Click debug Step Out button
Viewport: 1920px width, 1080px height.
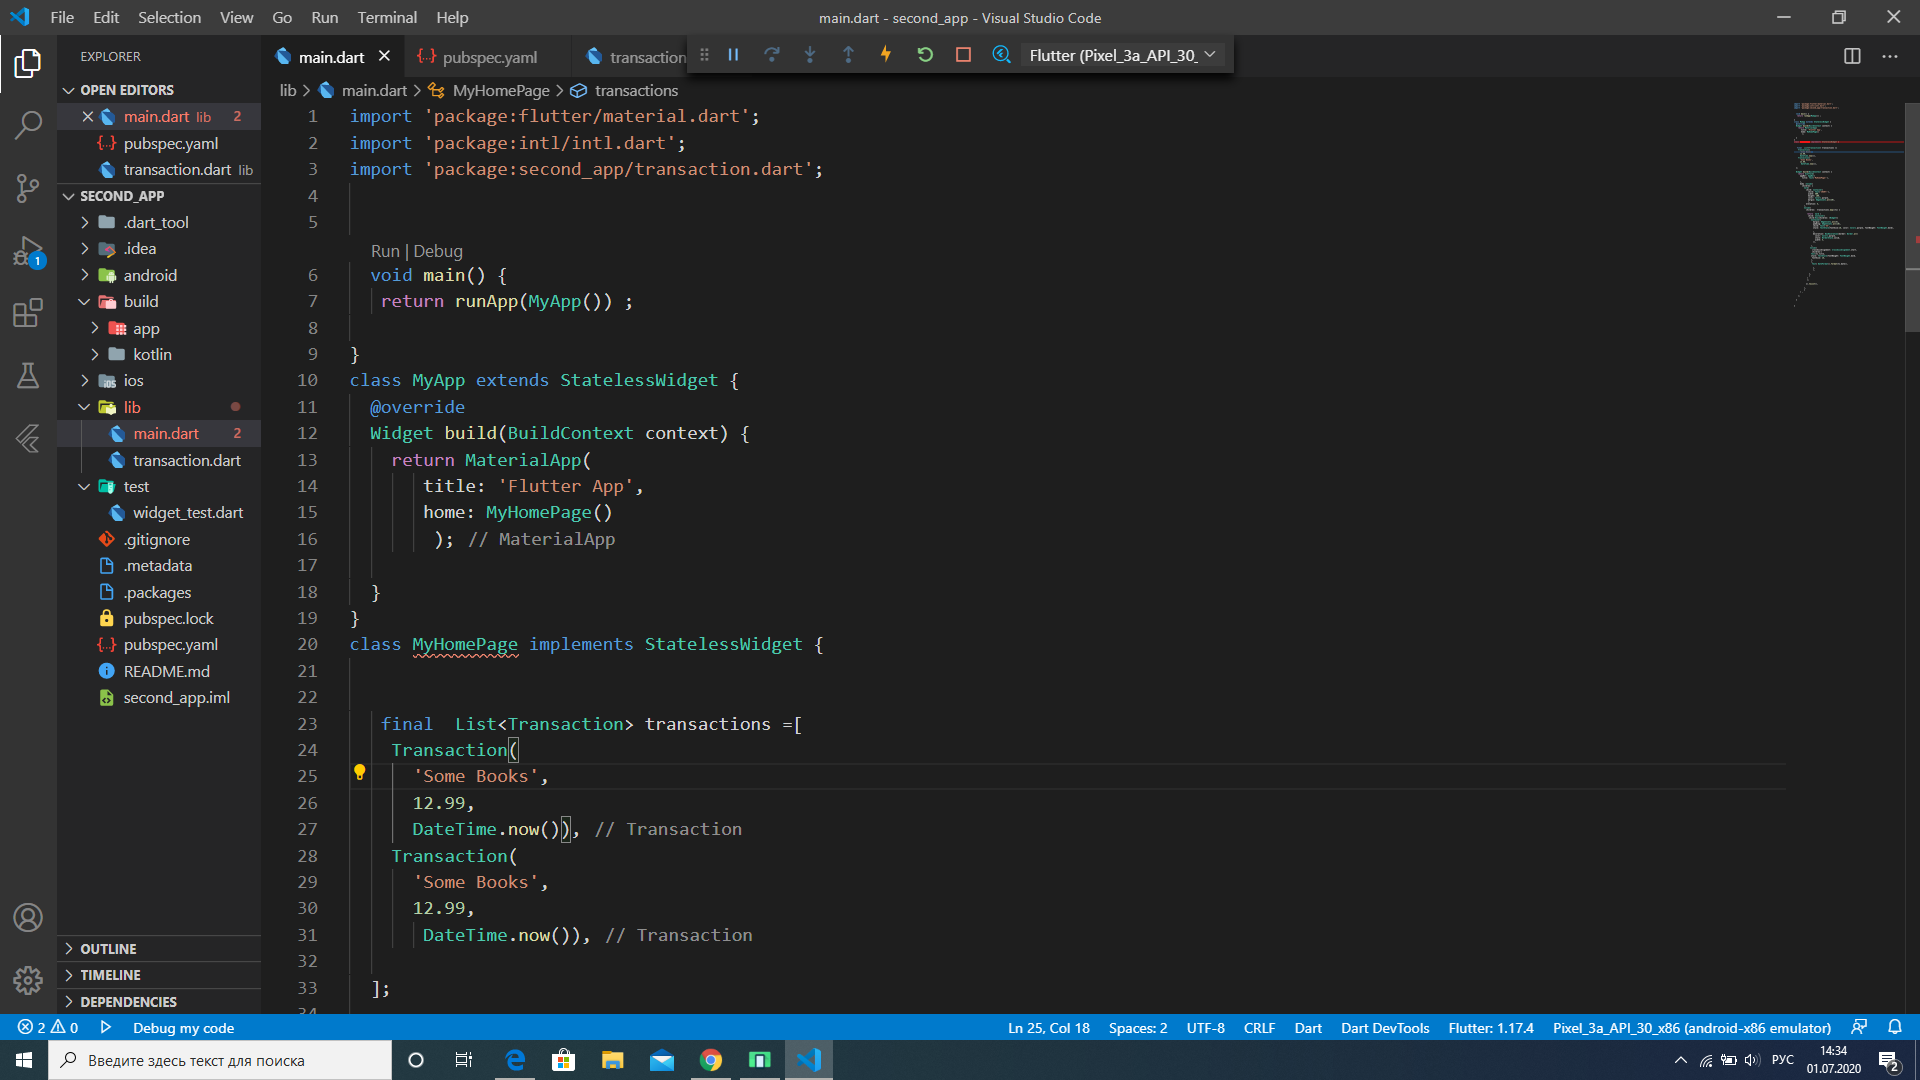pyautogui.click(x=848, y=55)
